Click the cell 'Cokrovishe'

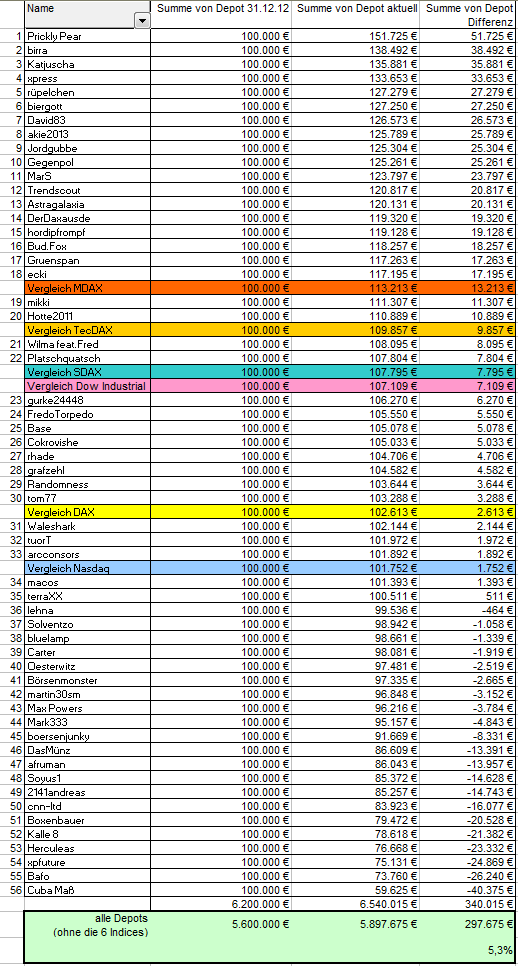click(x=87, y=442)
